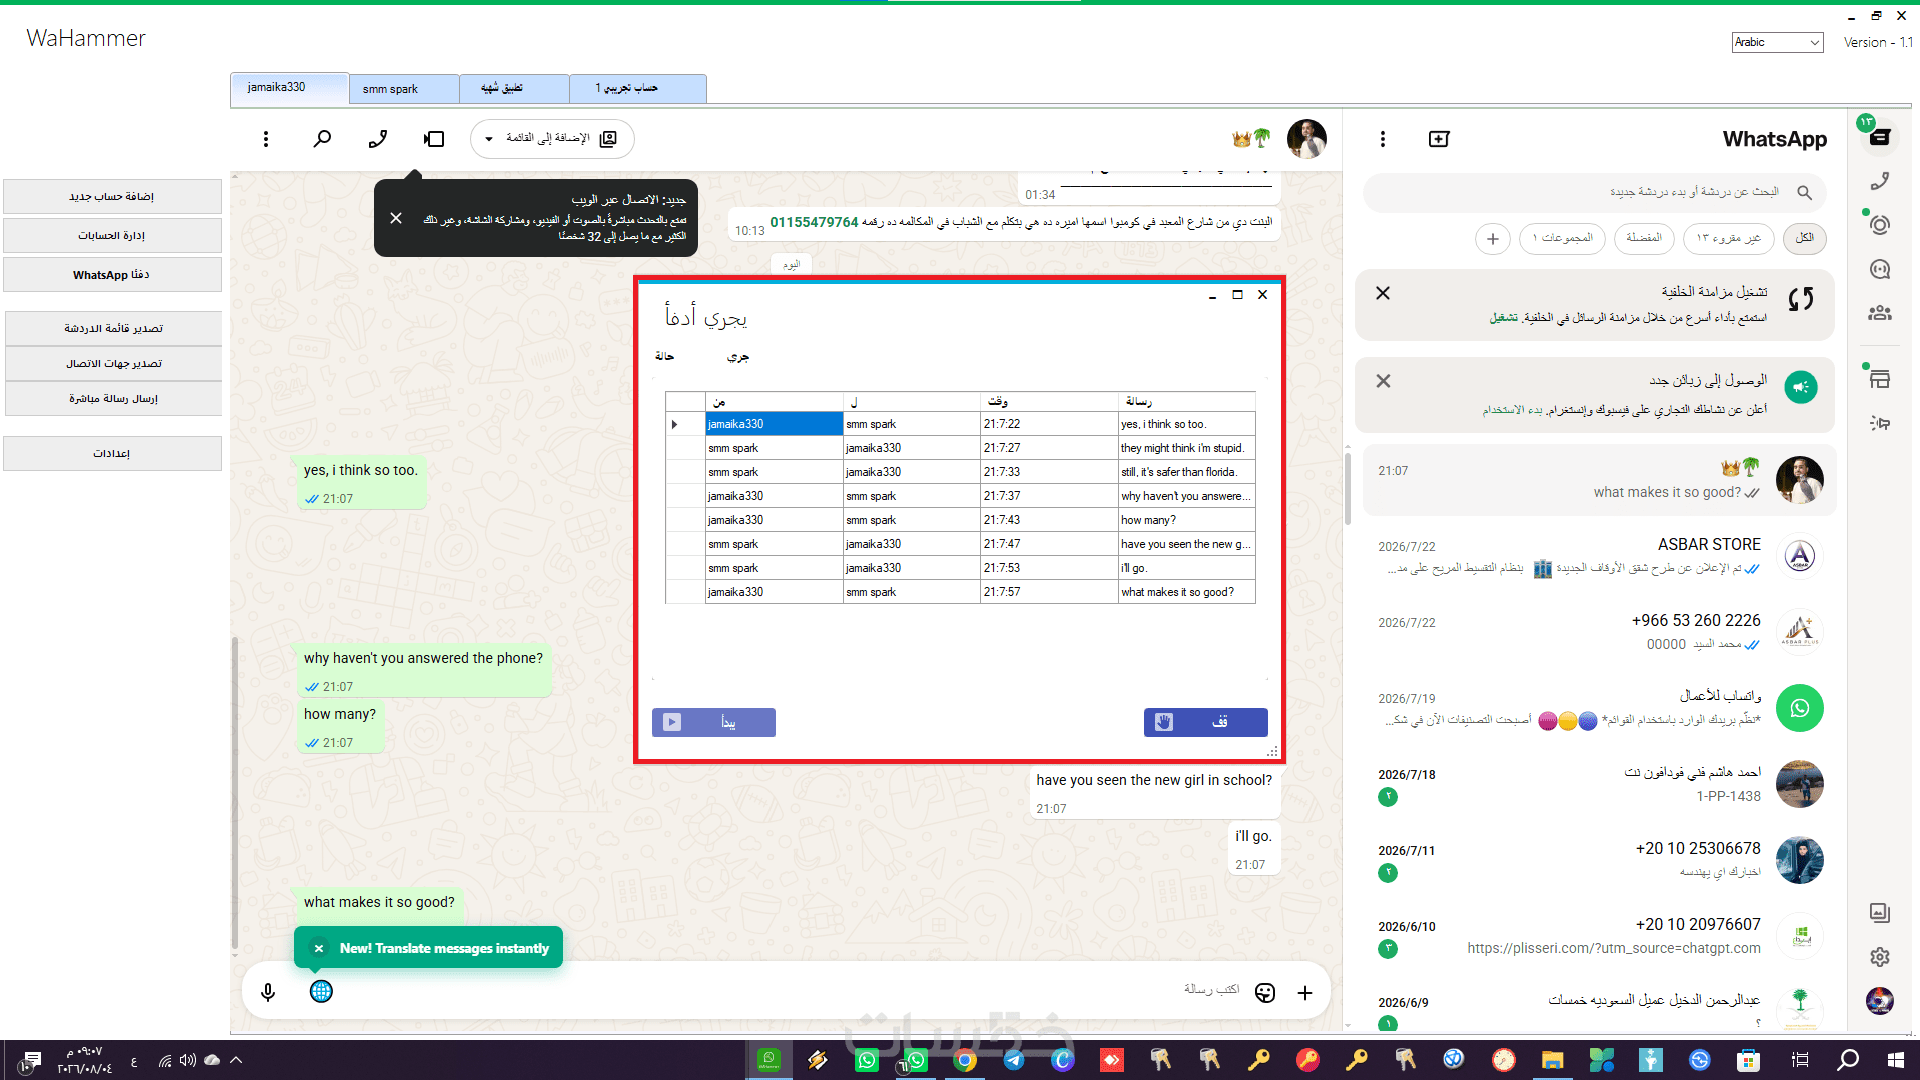Start a video call in chat header
This screenshot has height=1080, width=1920.
pos(434,139)
